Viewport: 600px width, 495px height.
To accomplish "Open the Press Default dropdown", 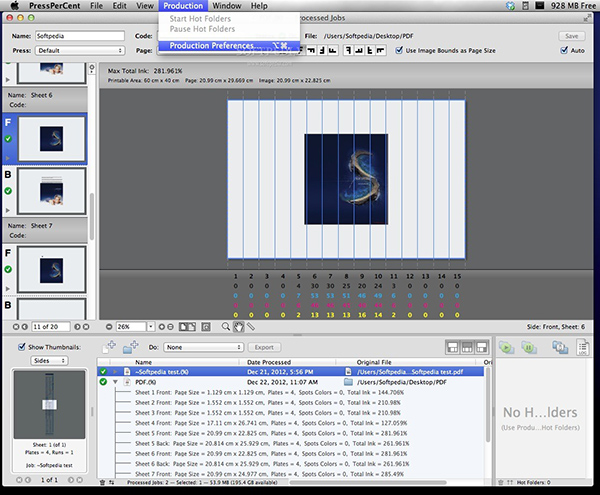I will pyautogui.click(x=80, y=49).
